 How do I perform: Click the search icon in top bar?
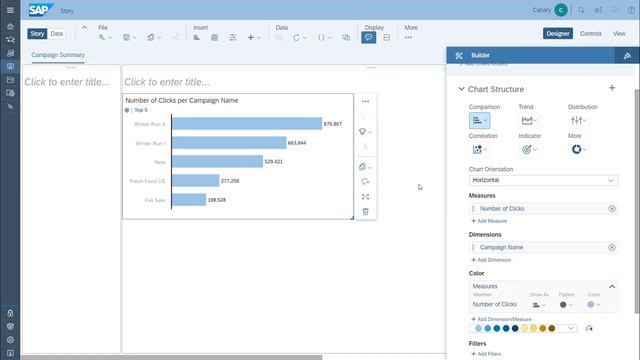(581, 10)
